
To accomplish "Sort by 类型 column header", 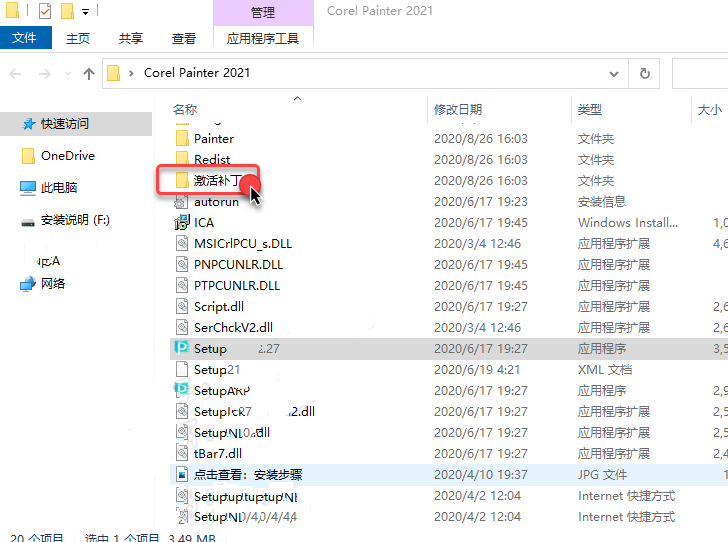I will pyautogui.click(x=590, y=110).
